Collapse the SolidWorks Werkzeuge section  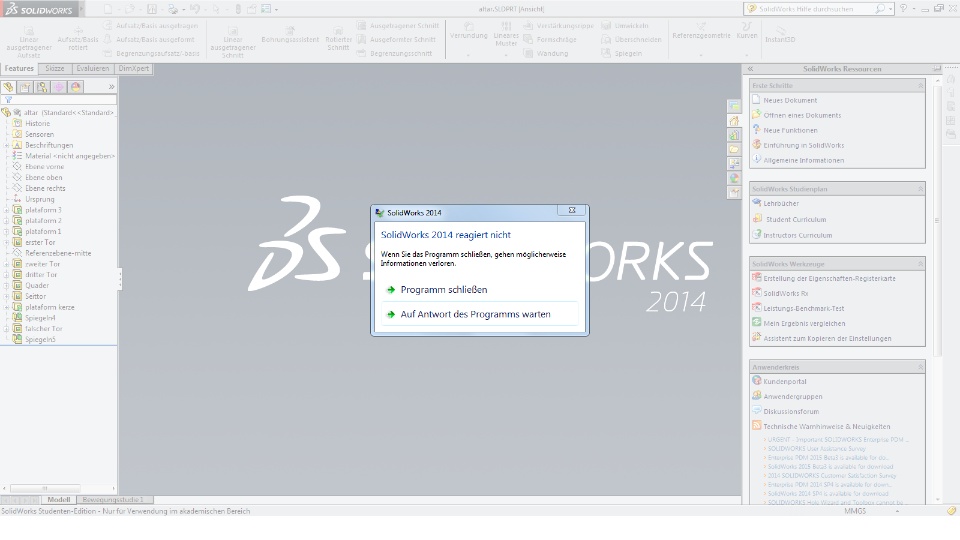point(920,264)
